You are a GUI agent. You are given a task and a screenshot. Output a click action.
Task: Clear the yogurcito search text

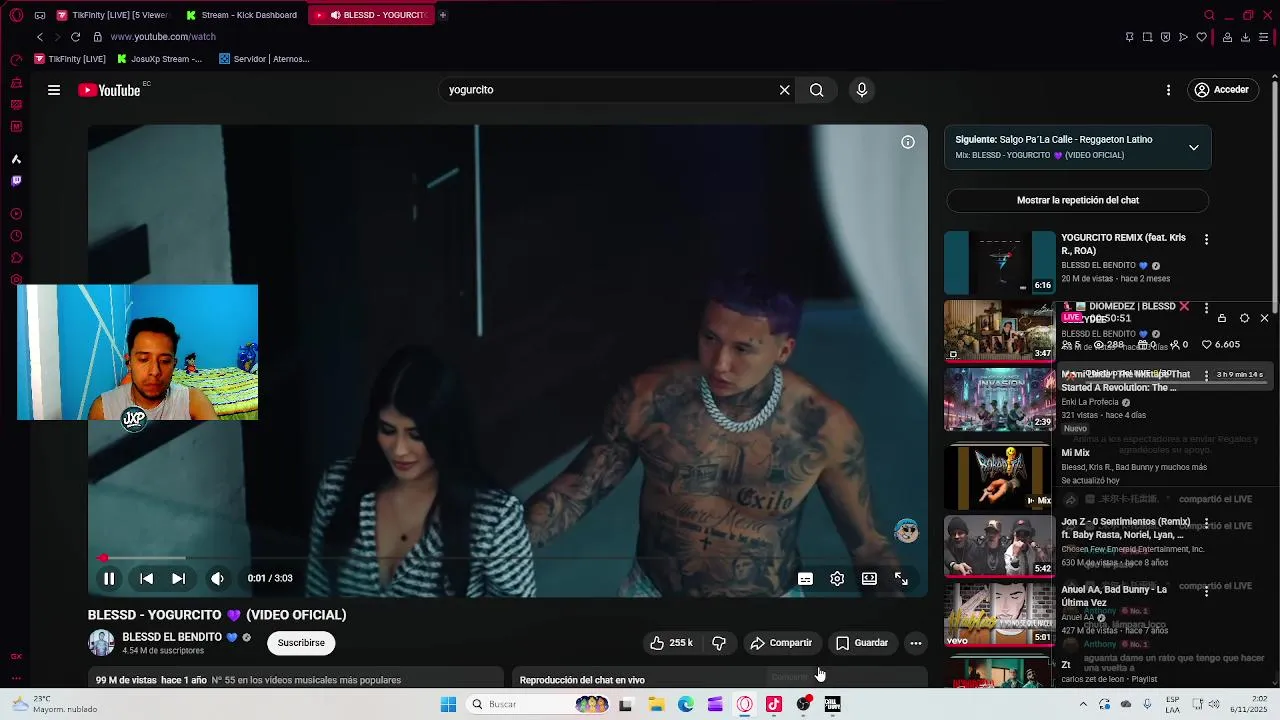tap(785, 90)
